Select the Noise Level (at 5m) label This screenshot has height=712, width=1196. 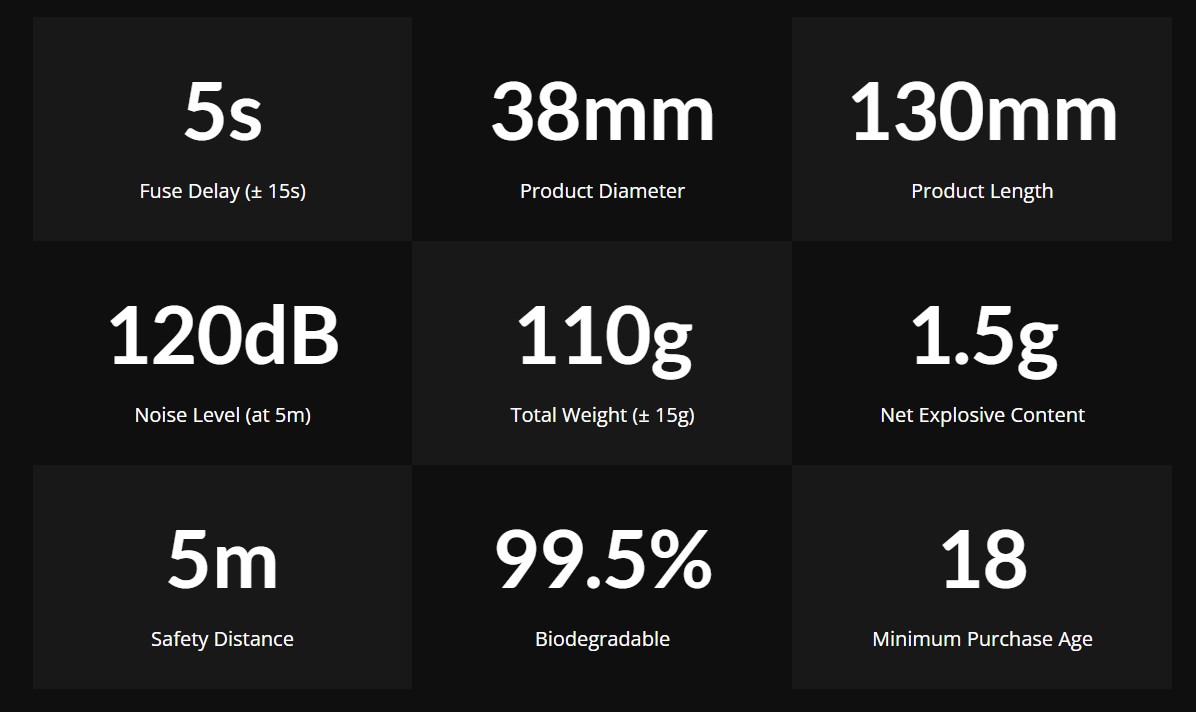223,415
